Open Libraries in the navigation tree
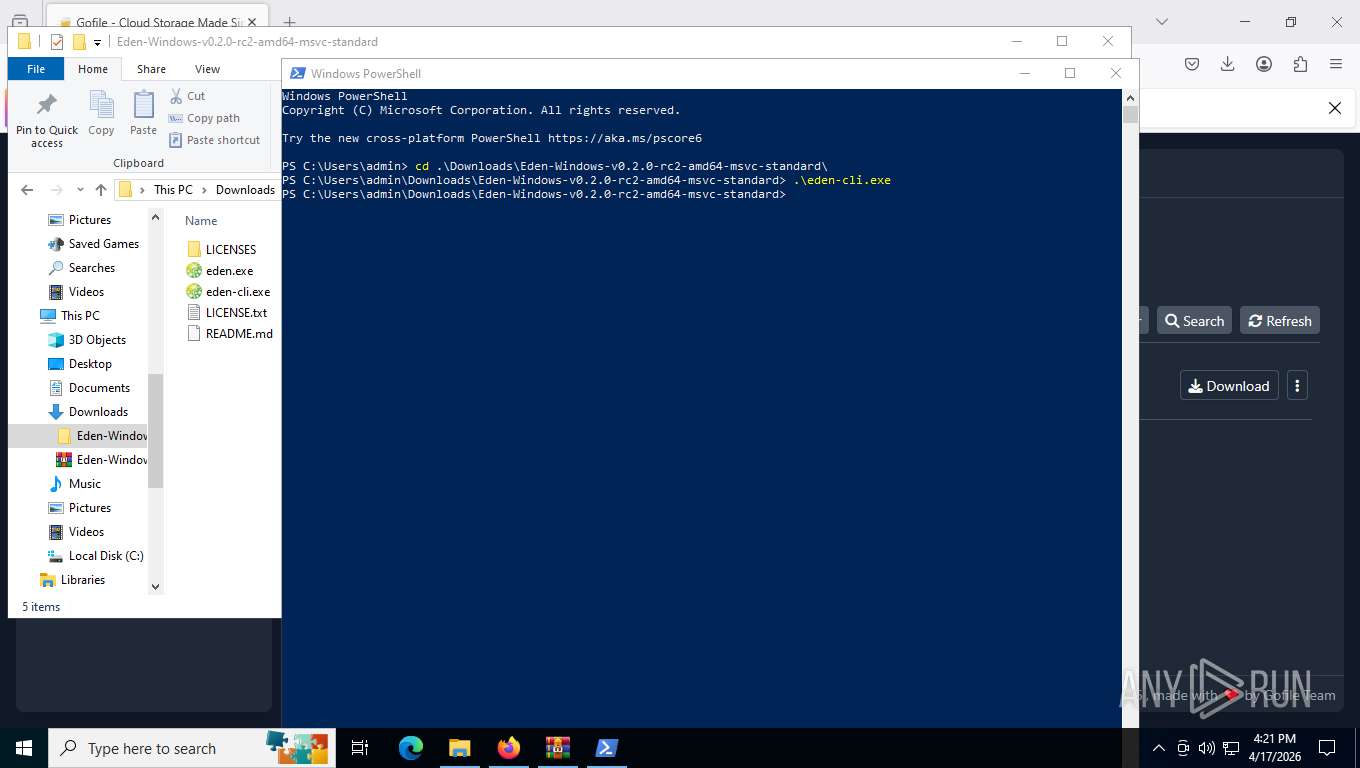 [71, 580]
